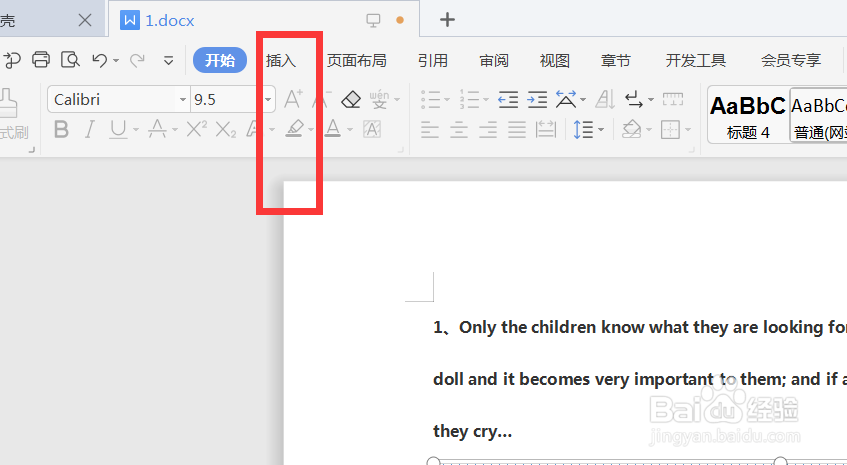Expand the bullet list style dropdown arrow
The height and width of the screenshot is (465, 847).
(447, 100)
